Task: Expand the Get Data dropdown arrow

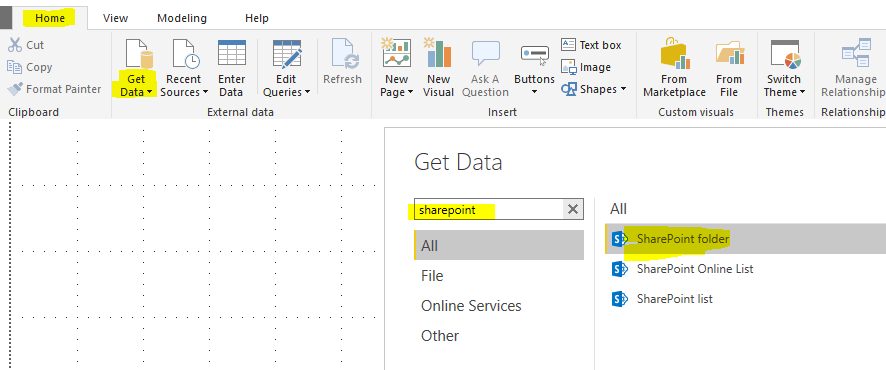Action: coord(149,92)
